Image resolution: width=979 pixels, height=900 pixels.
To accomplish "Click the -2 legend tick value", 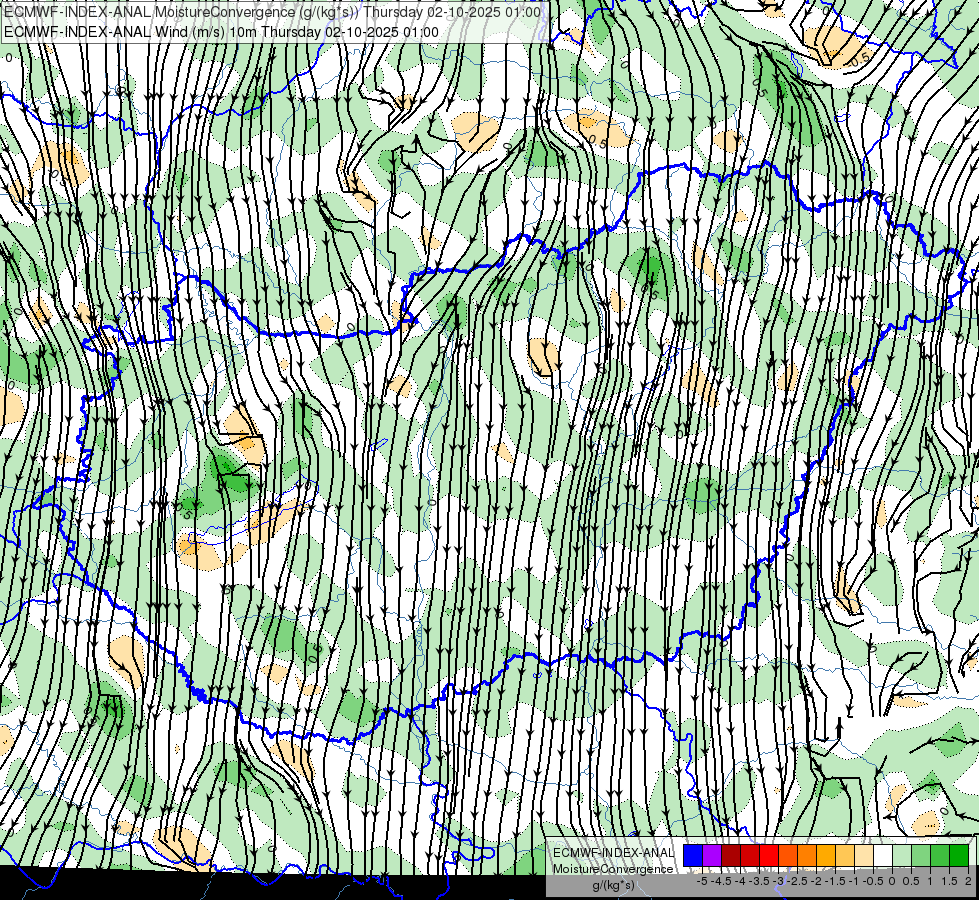I will pyautogui.click(x=817, y=881).
